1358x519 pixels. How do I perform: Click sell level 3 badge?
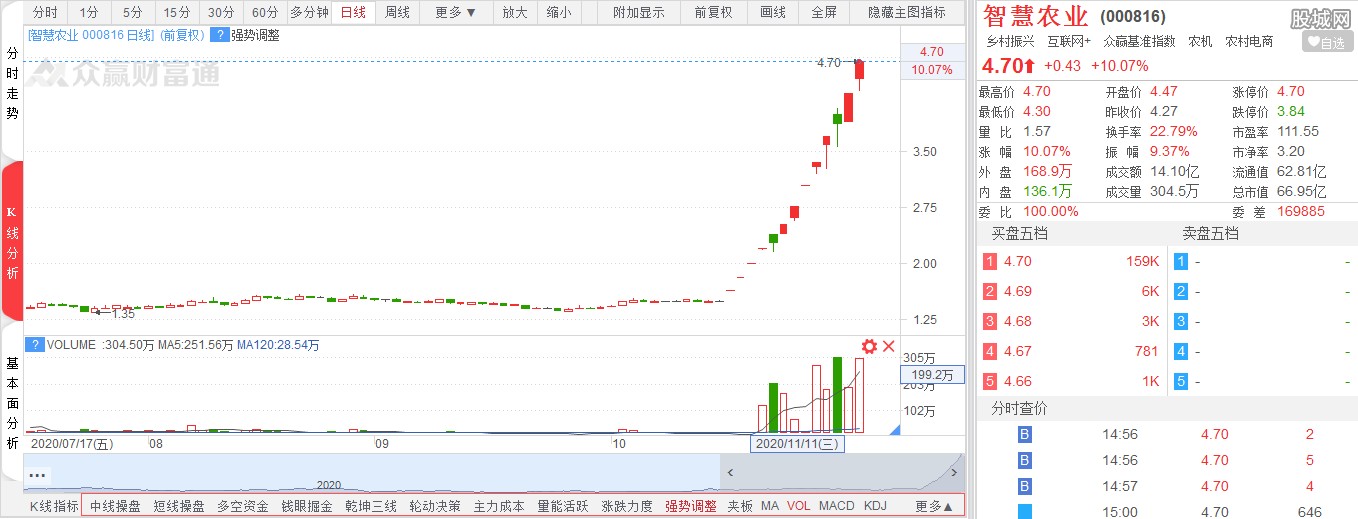pyautogui.click(x=1180, y=321)
